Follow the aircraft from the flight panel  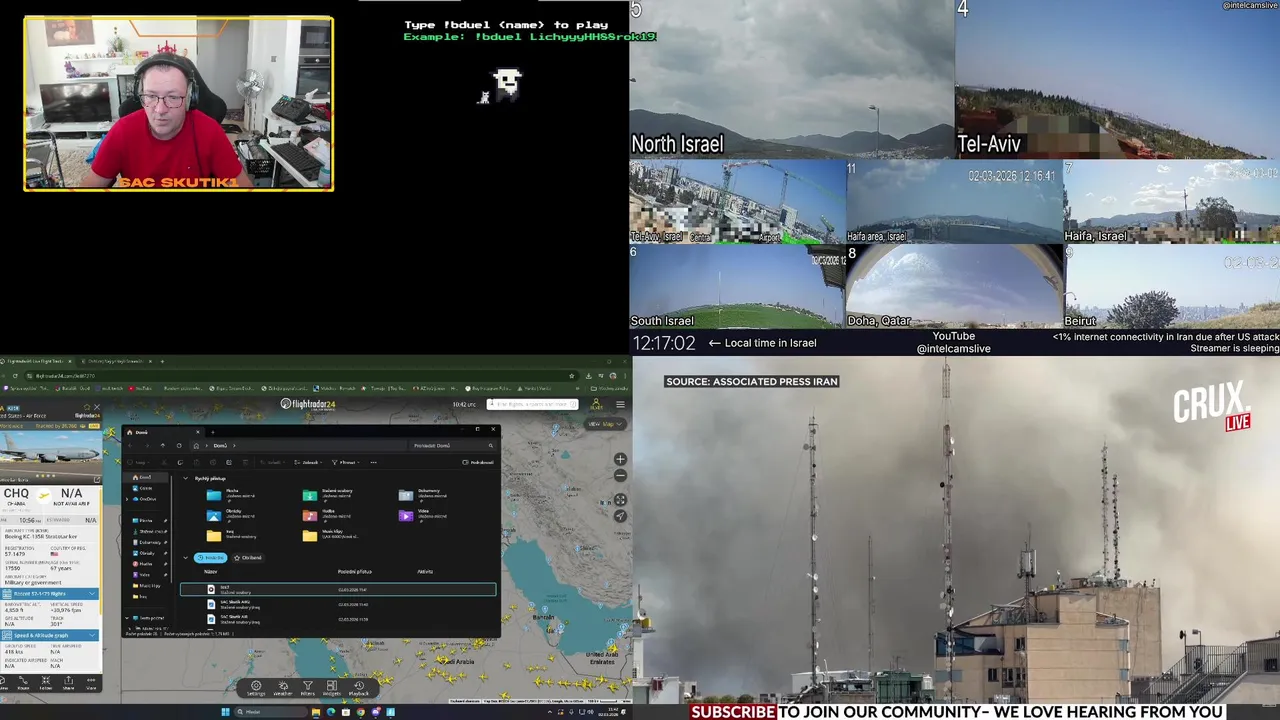pyautogui.click(x=46, y=684)
